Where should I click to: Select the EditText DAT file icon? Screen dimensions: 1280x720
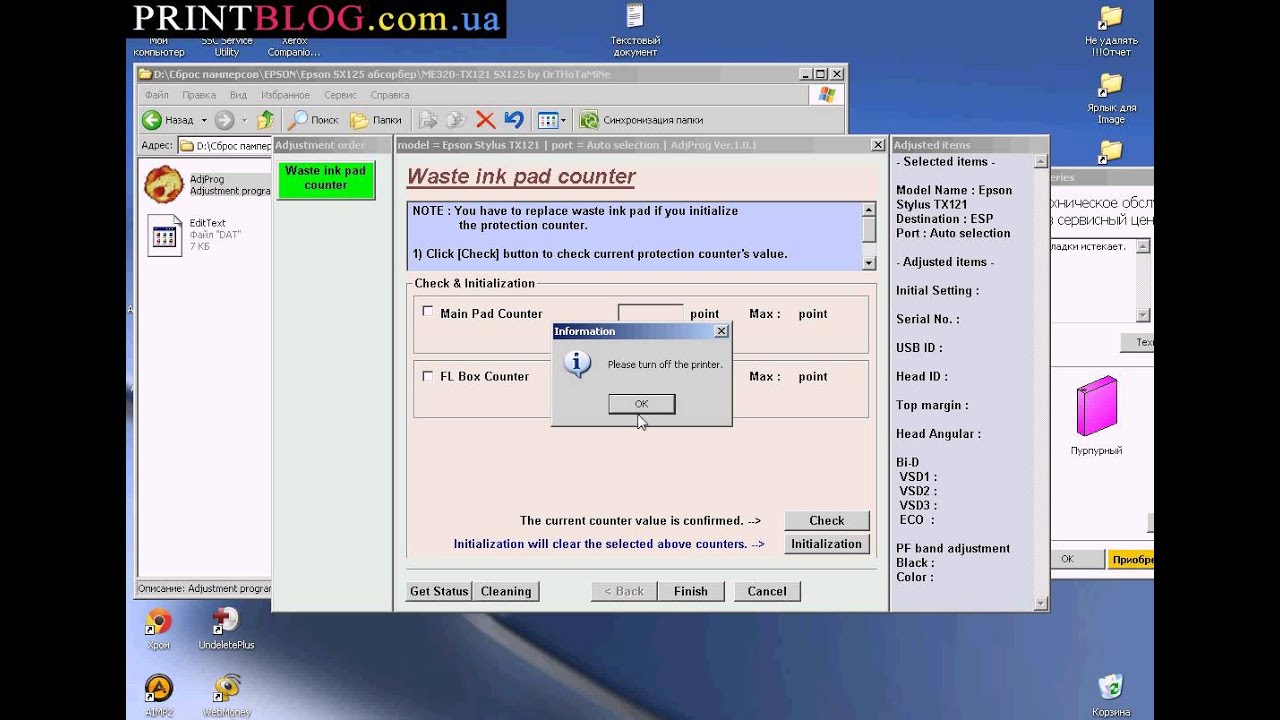point(164,235)
